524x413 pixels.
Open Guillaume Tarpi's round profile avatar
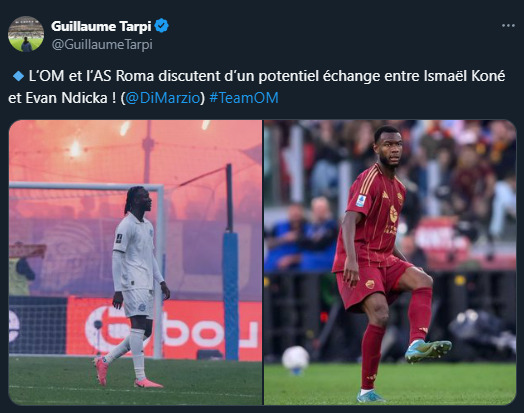point(26,34)
